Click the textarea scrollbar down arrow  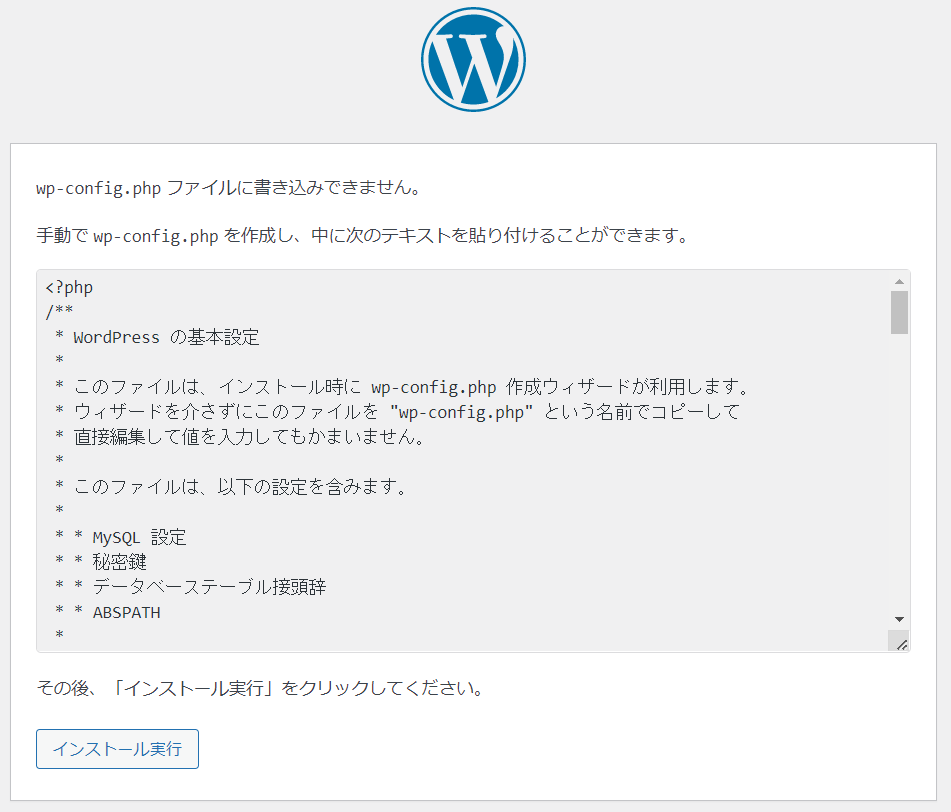pyautogui.click(x=899, y=619)
